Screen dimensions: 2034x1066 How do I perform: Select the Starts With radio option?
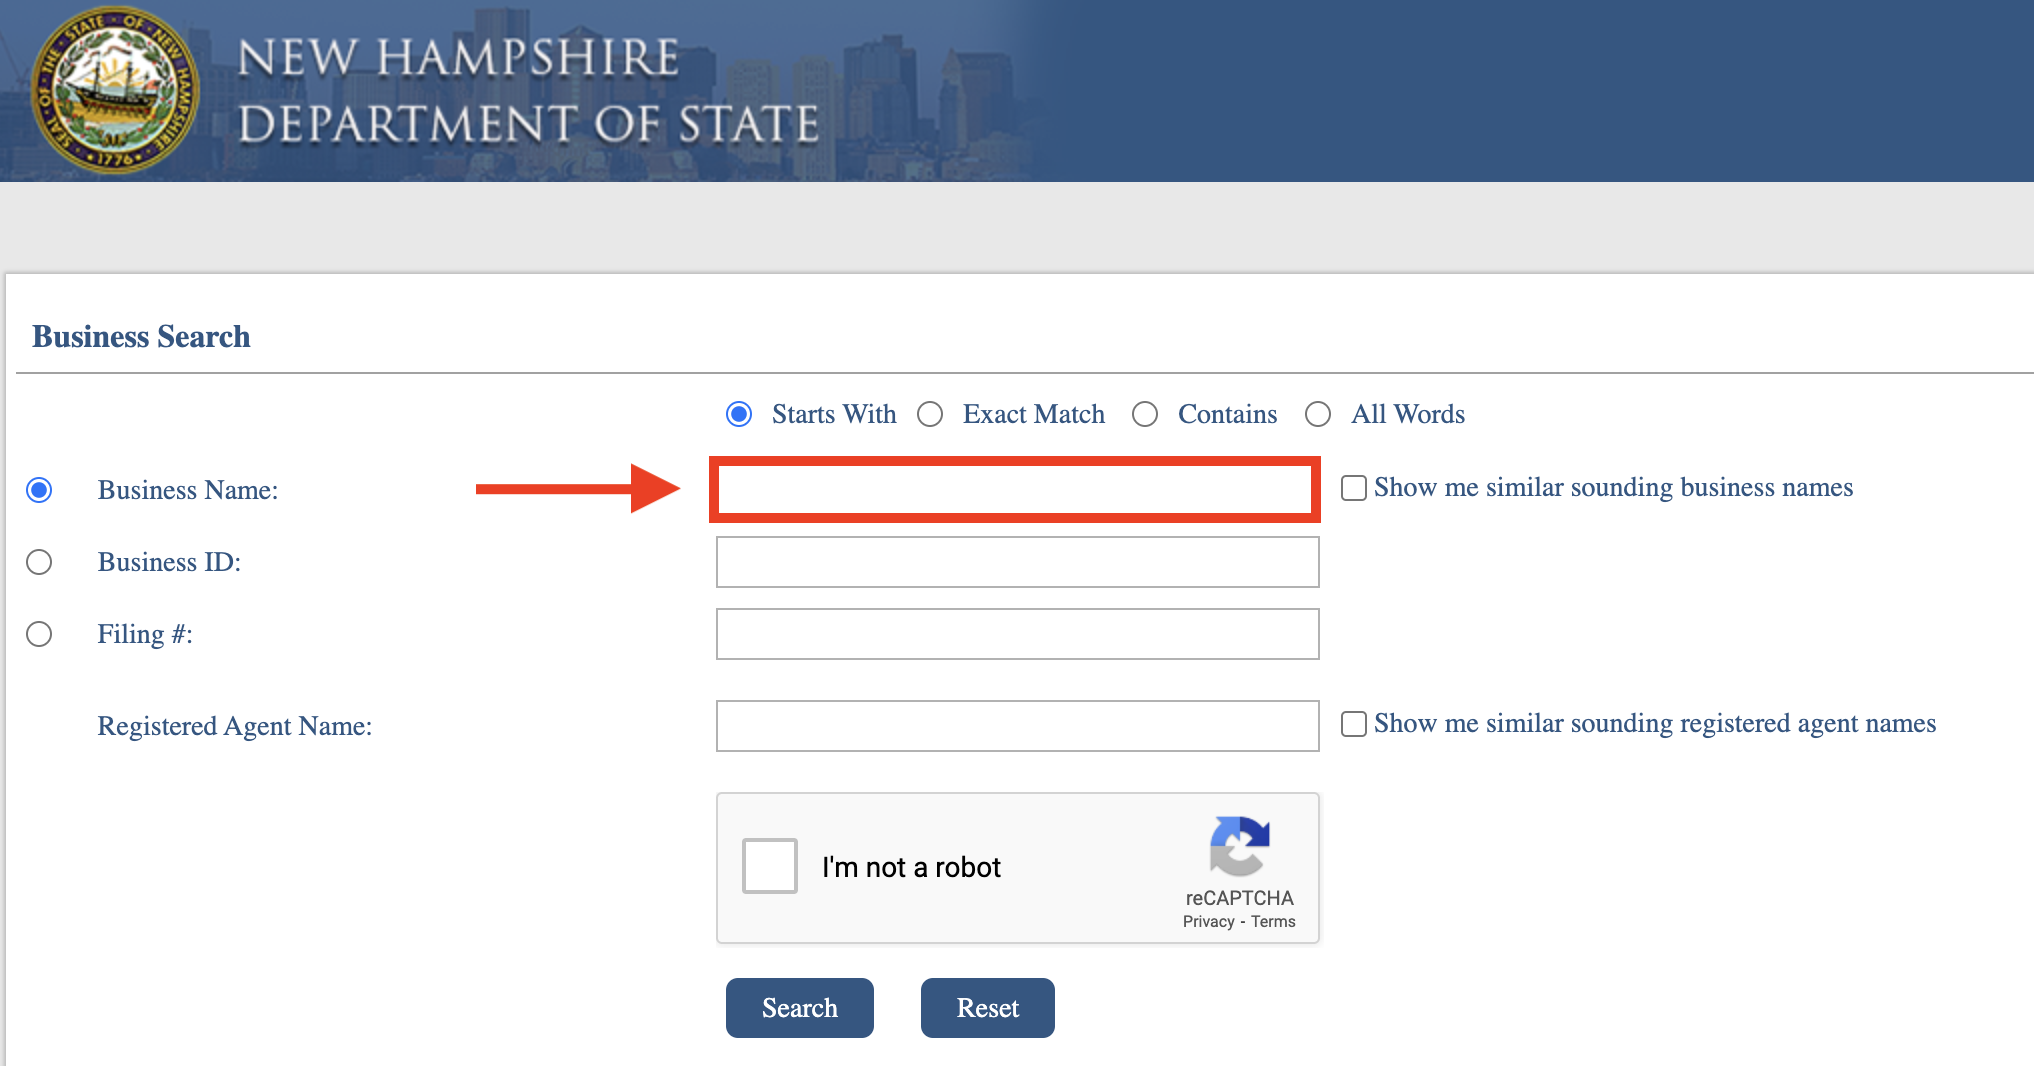[x=739, y=414]
